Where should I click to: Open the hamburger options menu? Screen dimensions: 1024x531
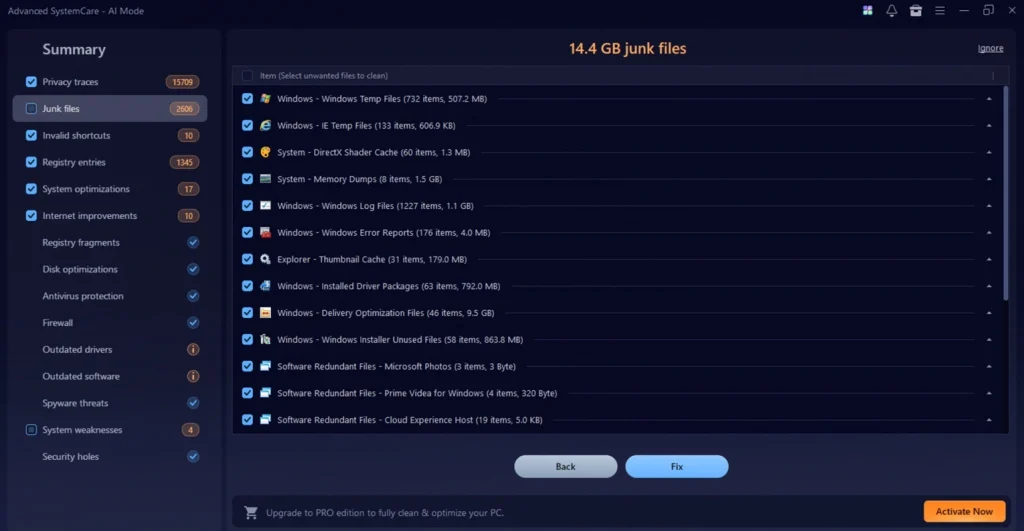point(940,10)
